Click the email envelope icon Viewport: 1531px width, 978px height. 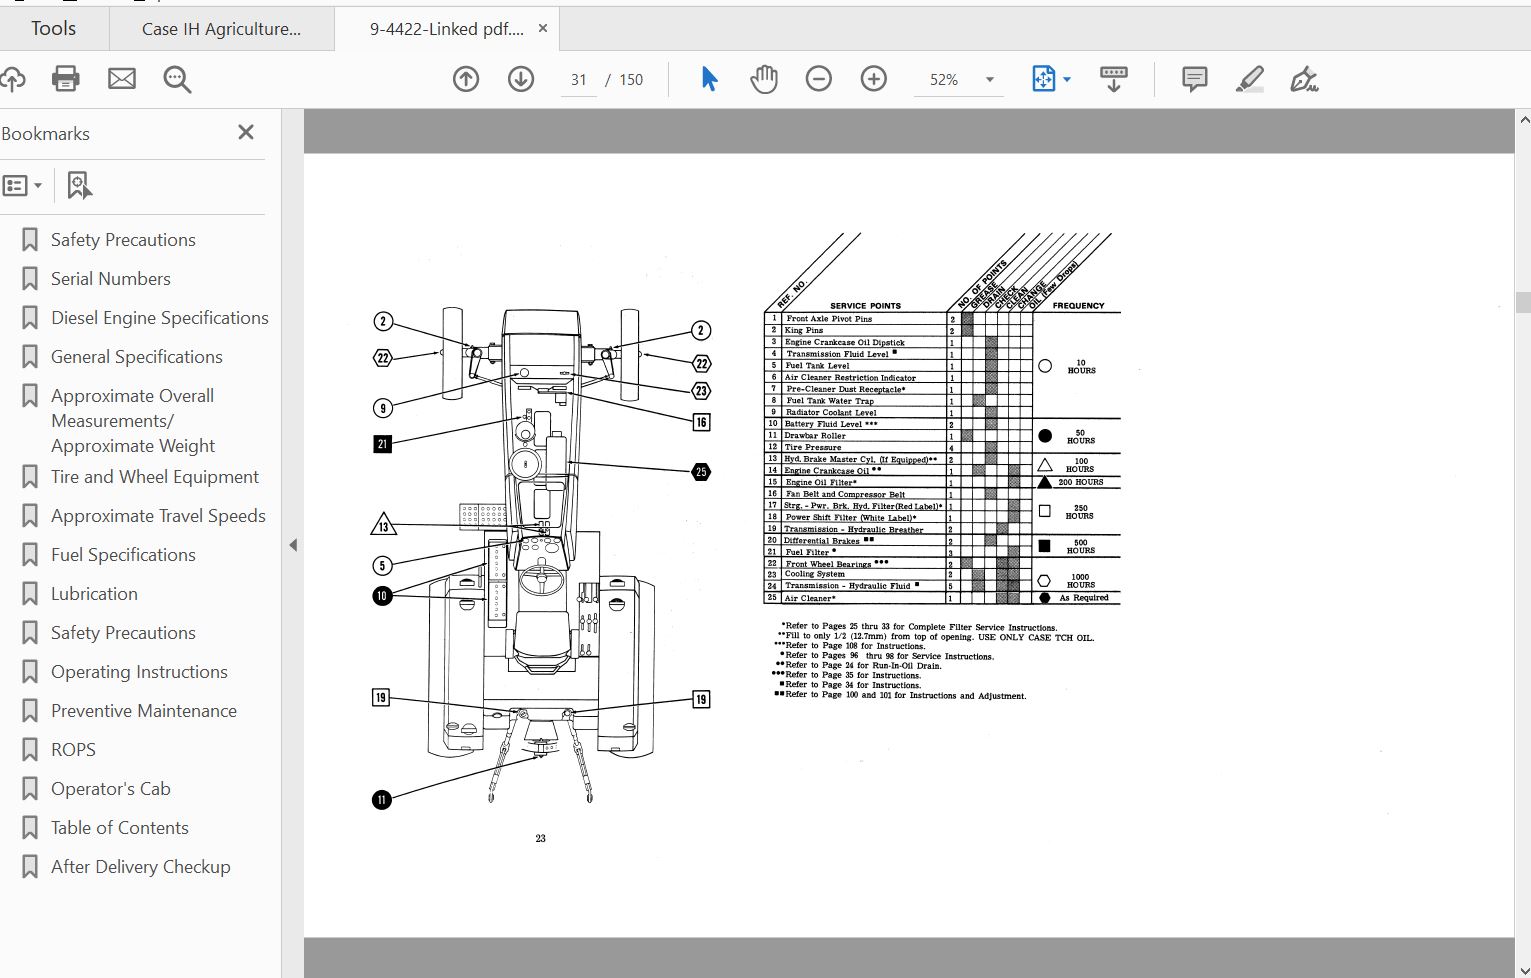122,79
